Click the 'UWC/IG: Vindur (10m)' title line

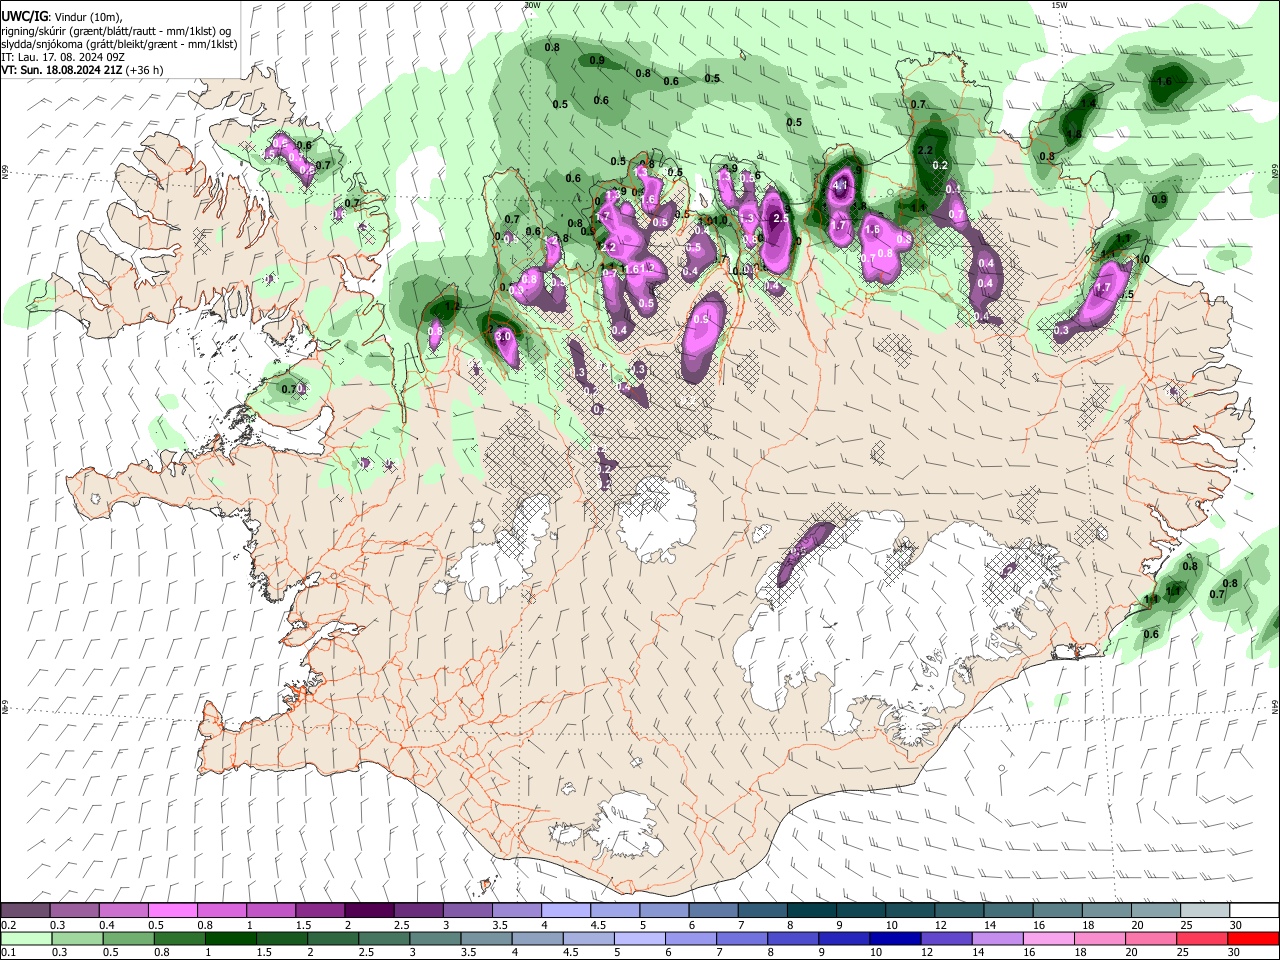click(x=62, y=16)
